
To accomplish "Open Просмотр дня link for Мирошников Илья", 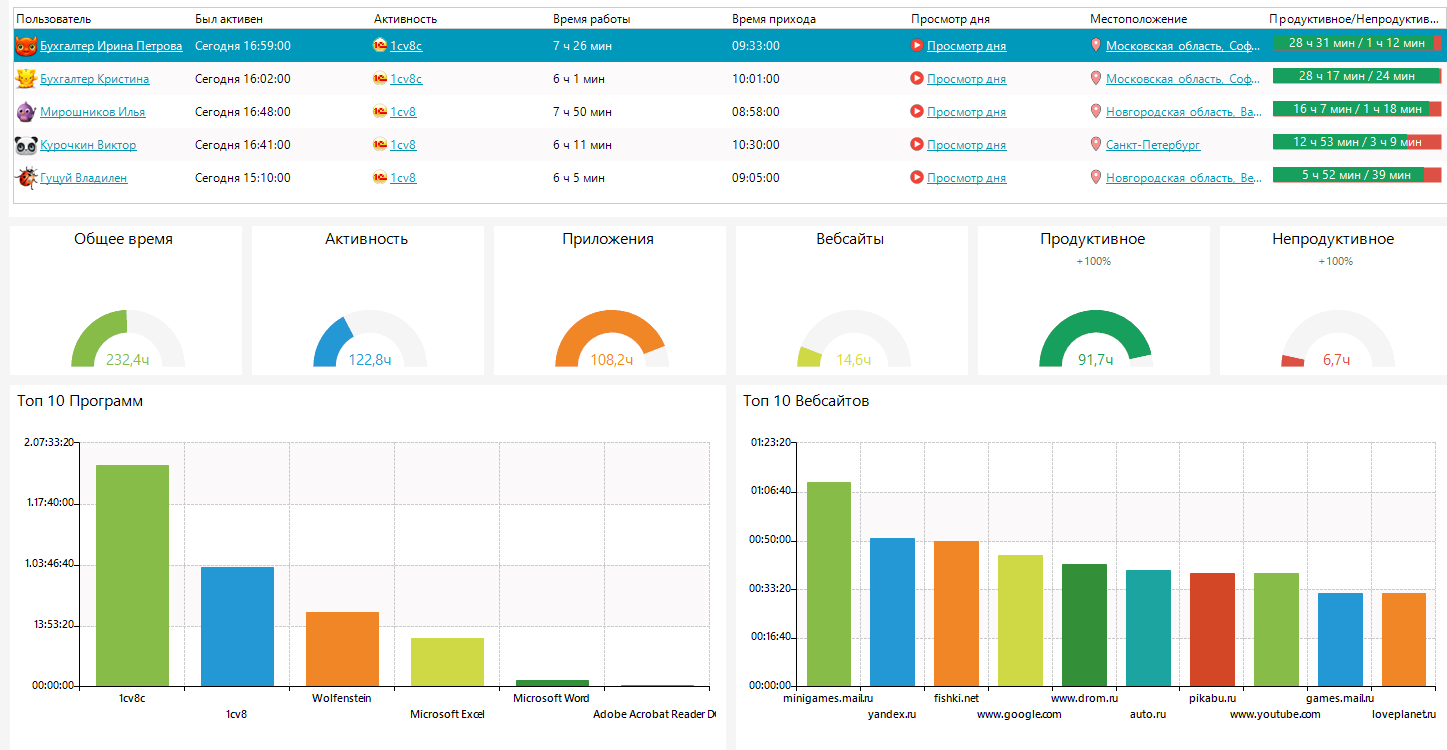I will pos(966,112).
